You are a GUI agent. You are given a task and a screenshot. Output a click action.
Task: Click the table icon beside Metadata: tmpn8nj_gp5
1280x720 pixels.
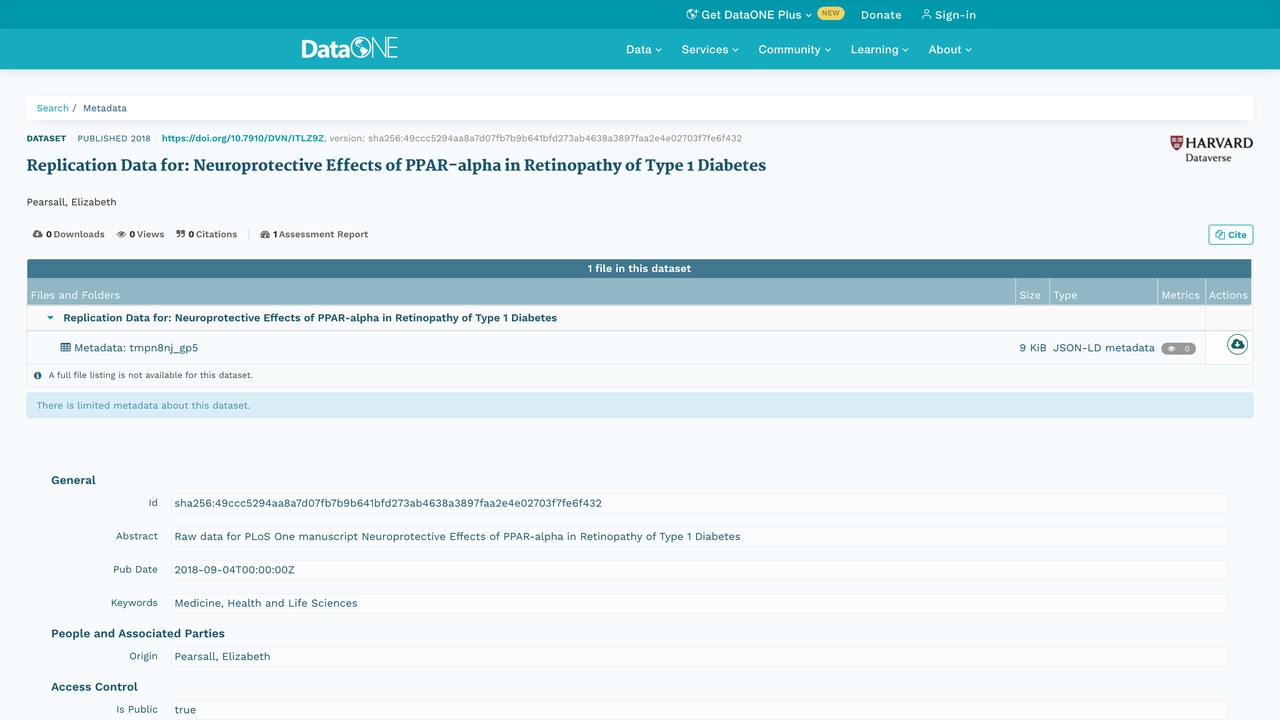click(66, 348)
